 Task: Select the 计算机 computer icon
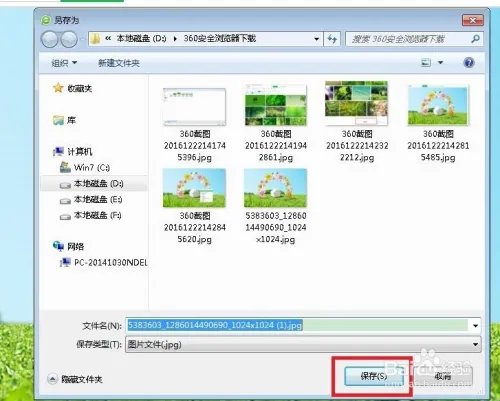[58, 152]
